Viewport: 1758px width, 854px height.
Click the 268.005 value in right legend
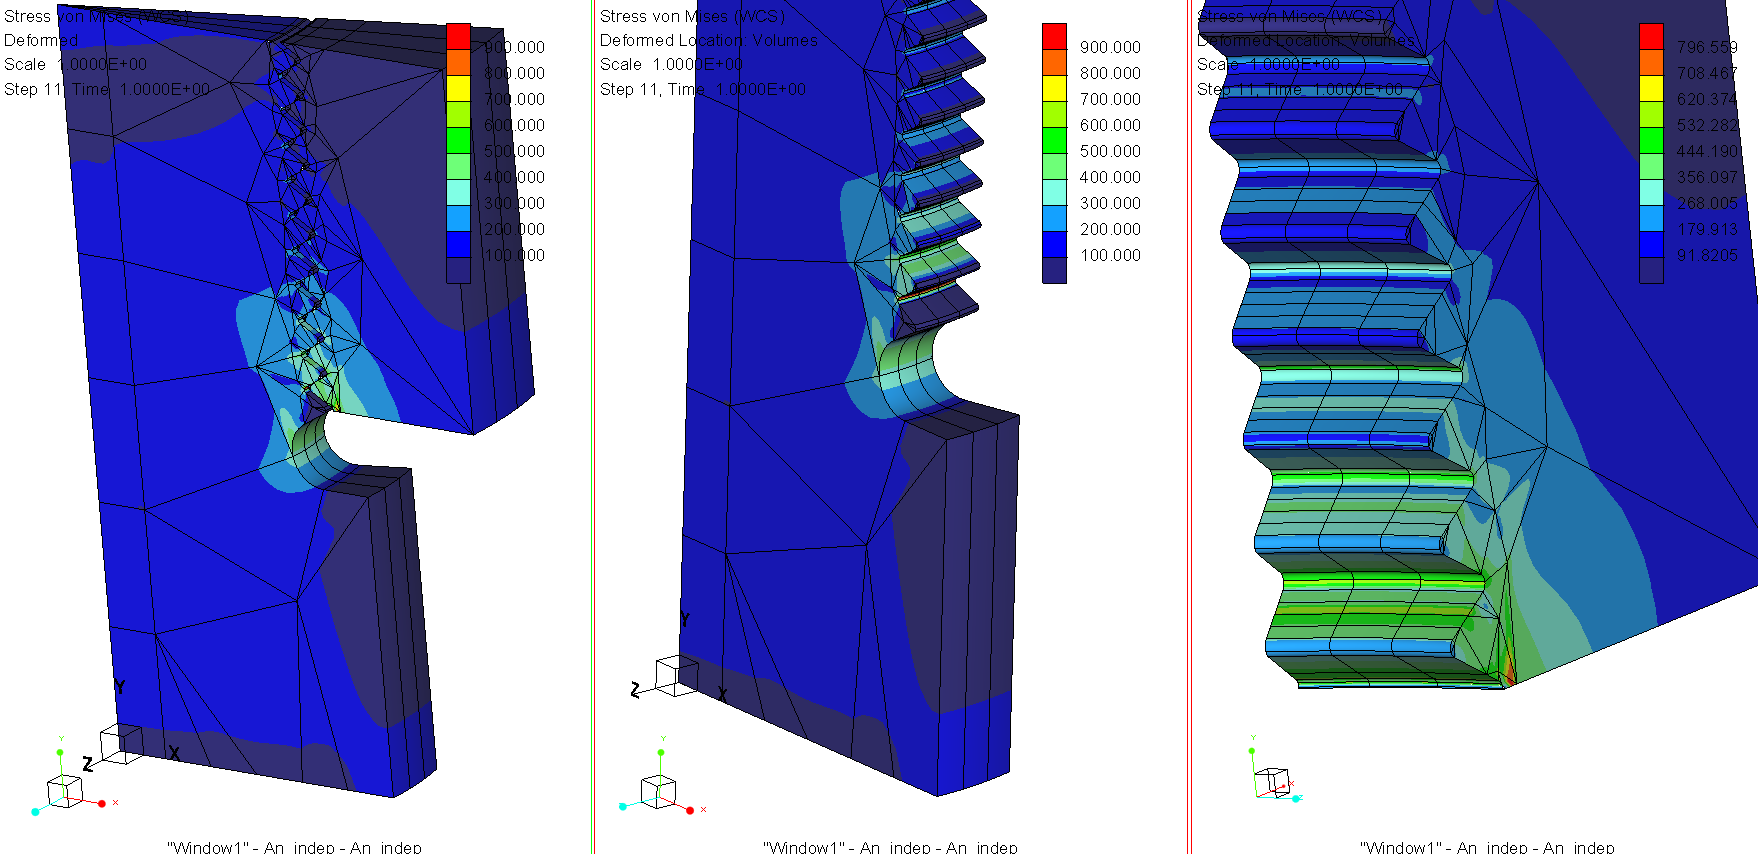(x=1707, y=203)
